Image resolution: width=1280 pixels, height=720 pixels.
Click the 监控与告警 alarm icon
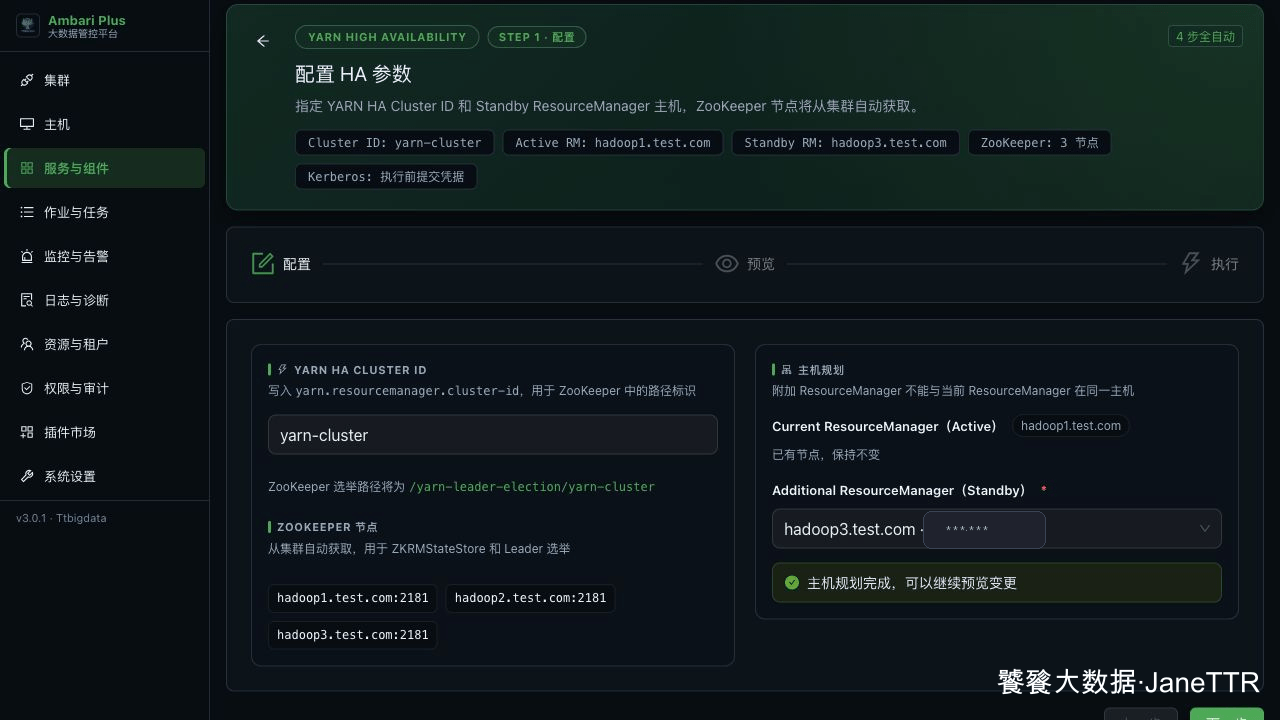click(27, 256)
